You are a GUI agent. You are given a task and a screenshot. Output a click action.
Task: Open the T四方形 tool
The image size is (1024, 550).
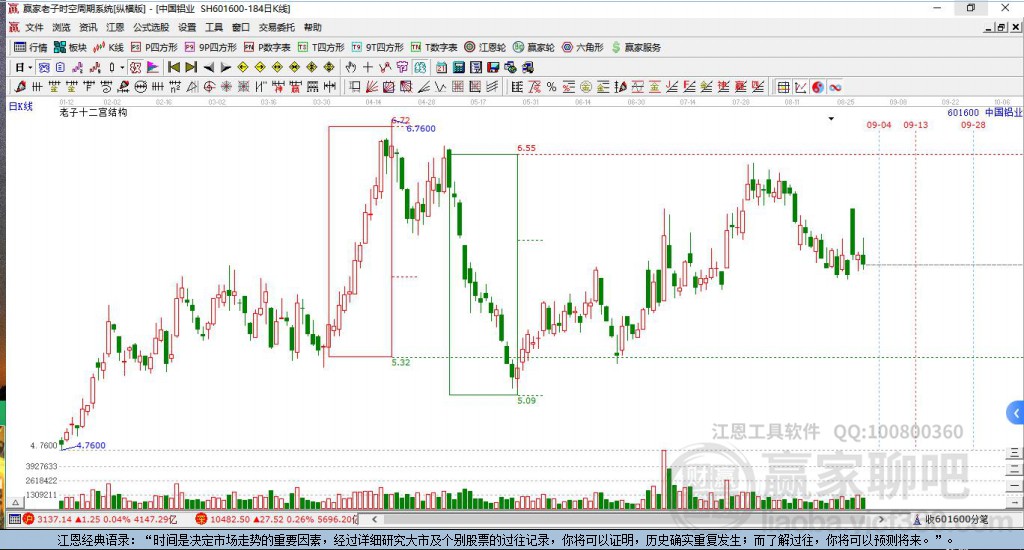[x=321, y=47]
